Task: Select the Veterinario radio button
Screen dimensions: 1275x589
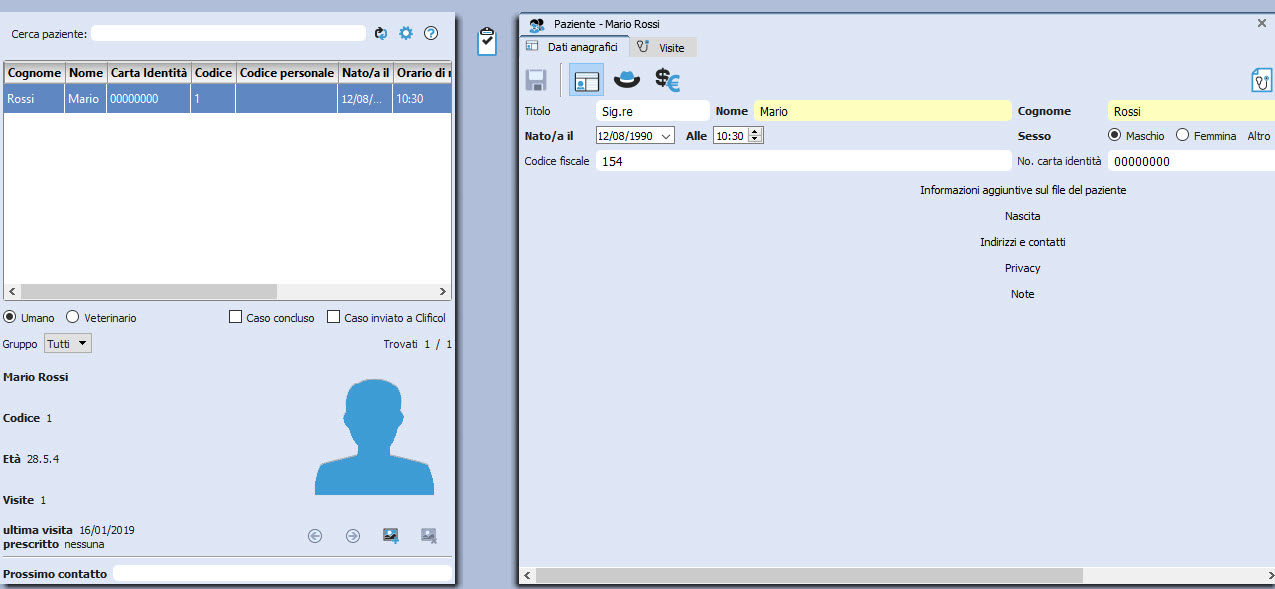Action: point(73,318)
